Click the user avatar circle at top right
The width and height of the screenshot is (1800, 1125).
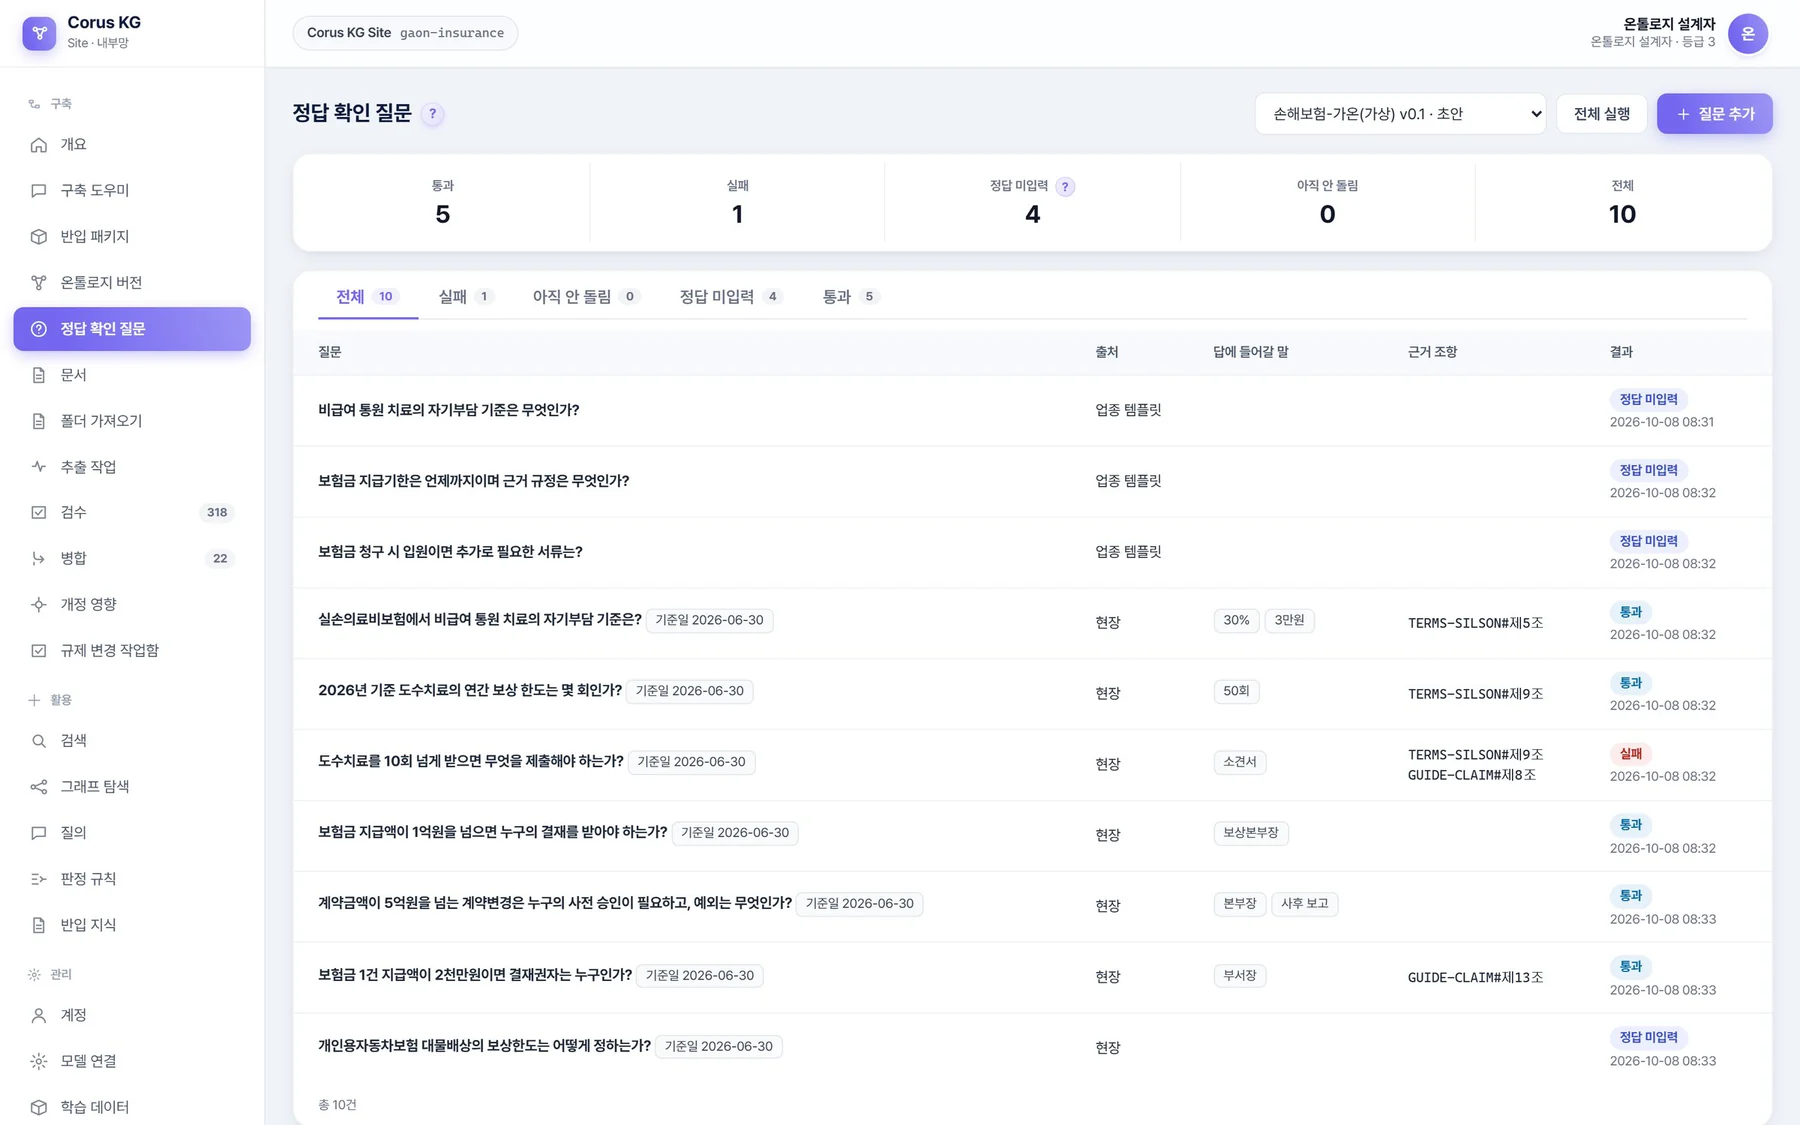(1747, 34)
